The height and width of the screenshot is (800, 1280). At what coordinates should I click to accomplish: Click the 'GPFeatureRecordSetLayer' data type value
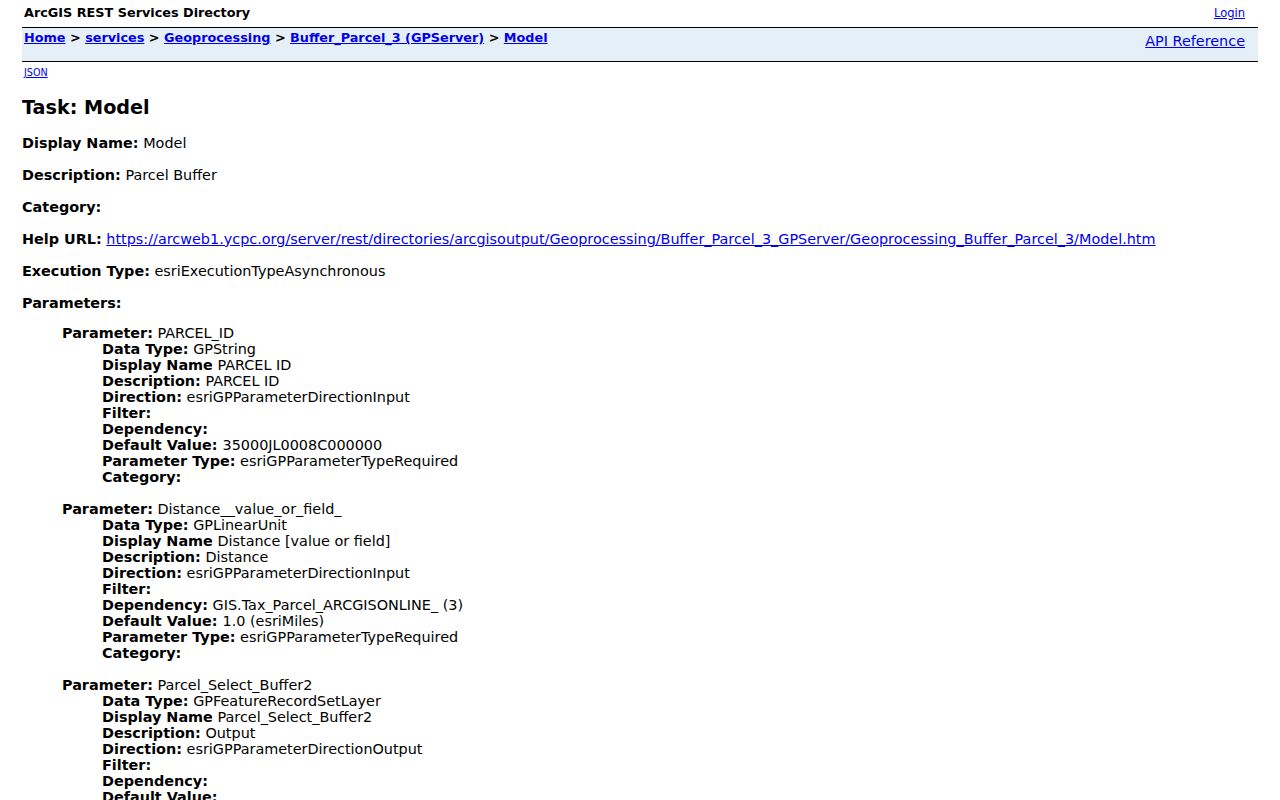tap(287, 701)
